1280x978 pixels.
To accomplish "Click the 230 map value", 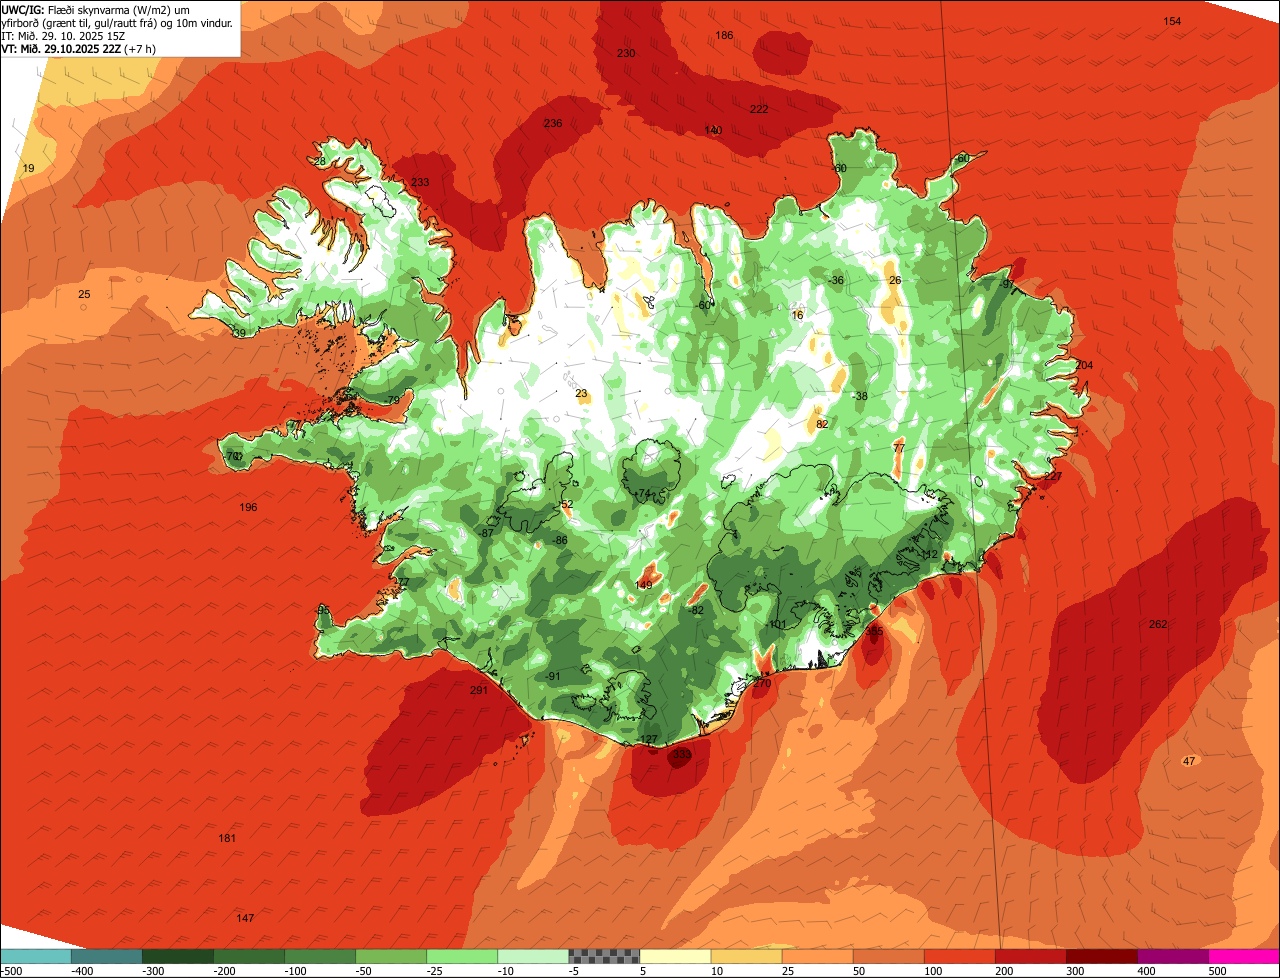I will (626, 54).
